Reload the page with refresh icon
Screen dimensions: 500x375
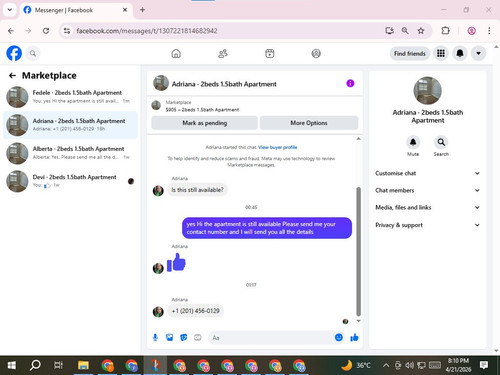pos(46,31)
